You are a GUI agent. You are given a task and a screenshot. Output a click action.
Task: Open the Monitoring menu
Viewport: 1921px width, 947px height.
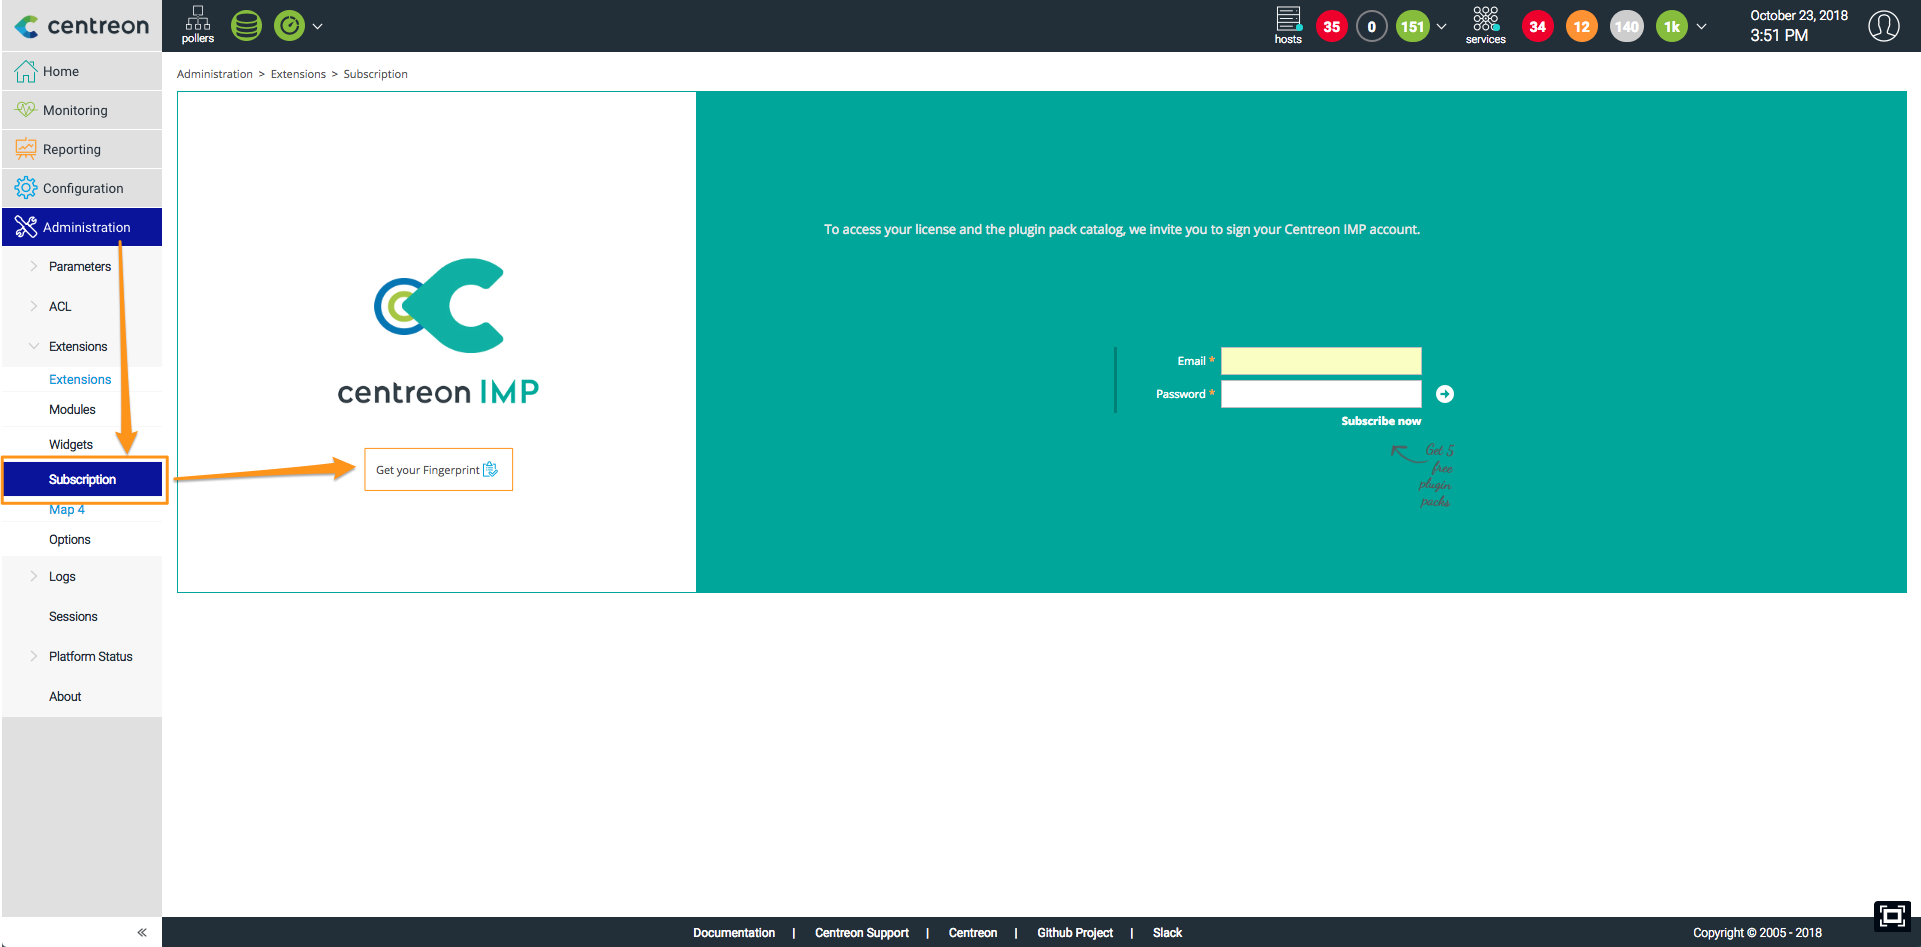[x=82, y=110]
